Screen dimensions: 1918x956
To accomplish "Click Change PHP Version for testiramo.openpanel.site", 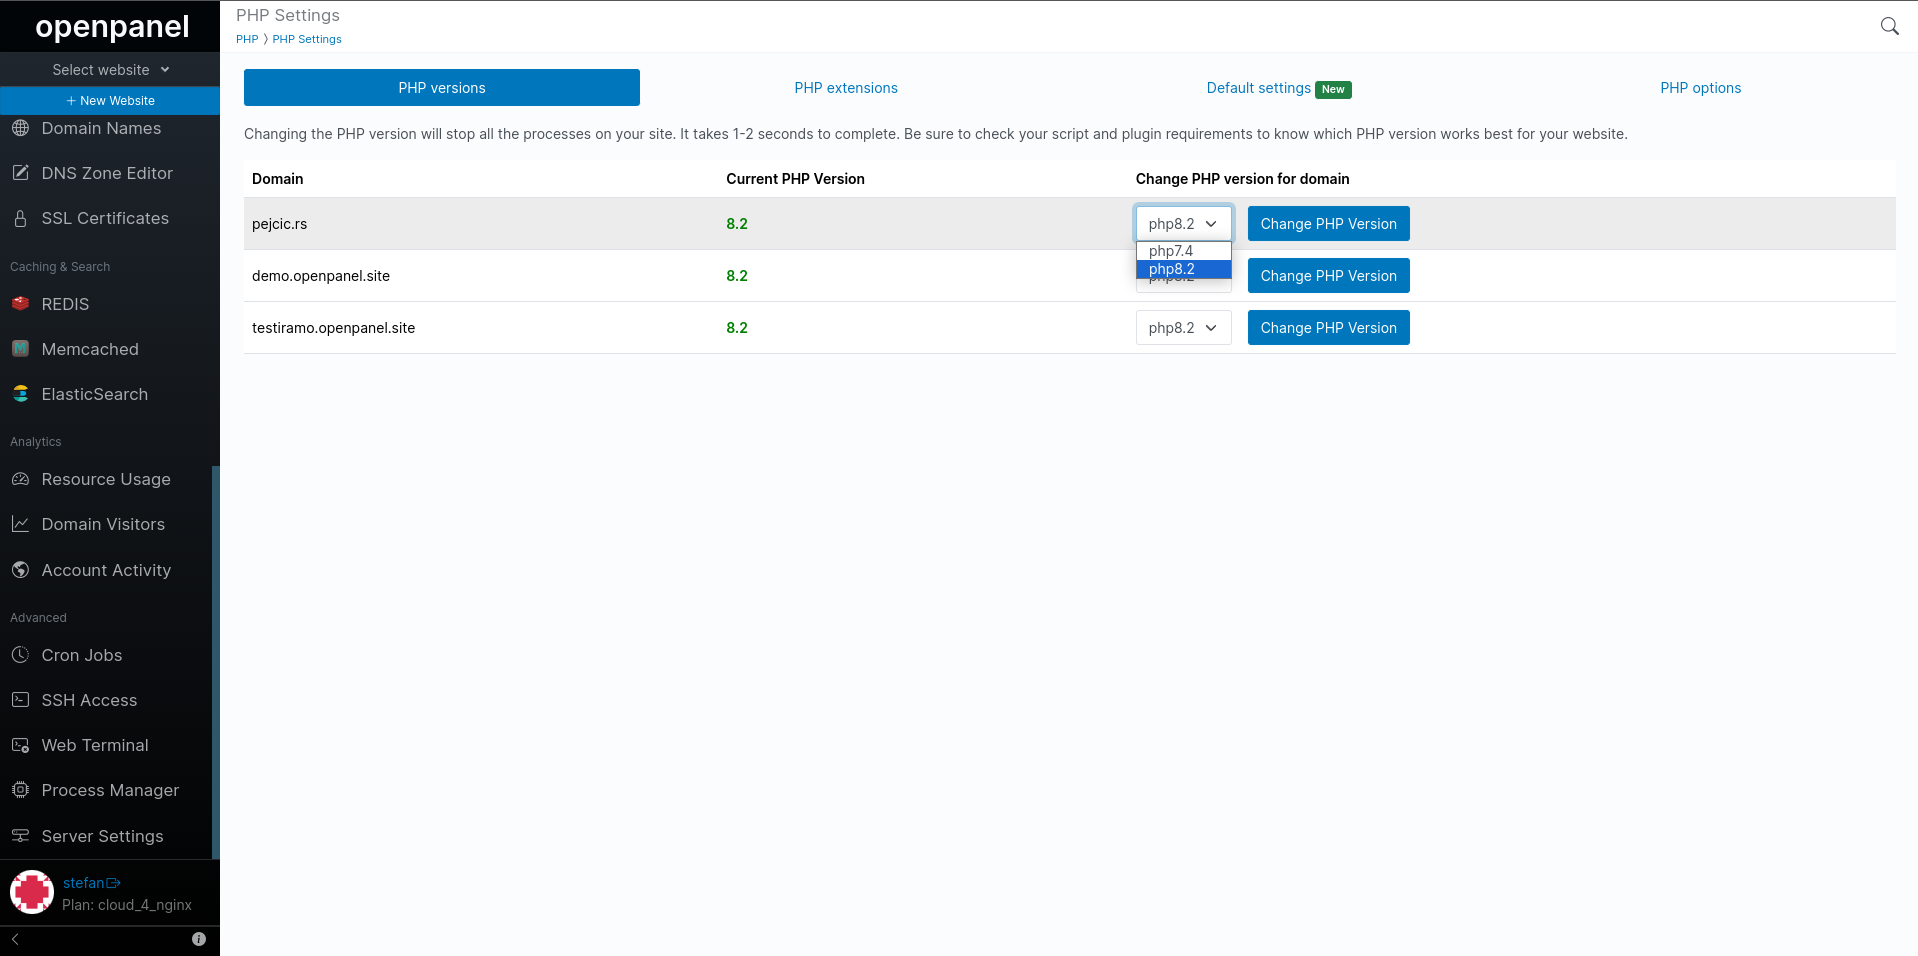I will click(1328, 328).
